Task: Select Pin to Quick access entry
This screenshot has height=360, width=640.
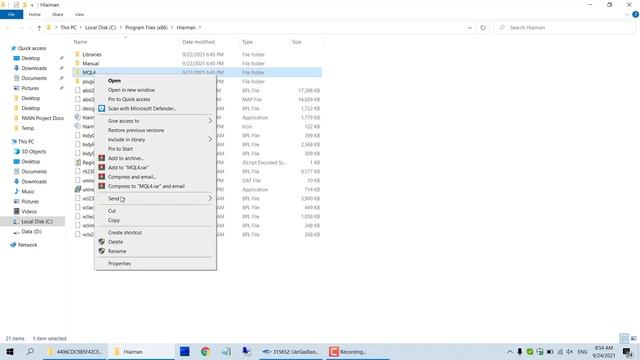Action: coord(129,99)
